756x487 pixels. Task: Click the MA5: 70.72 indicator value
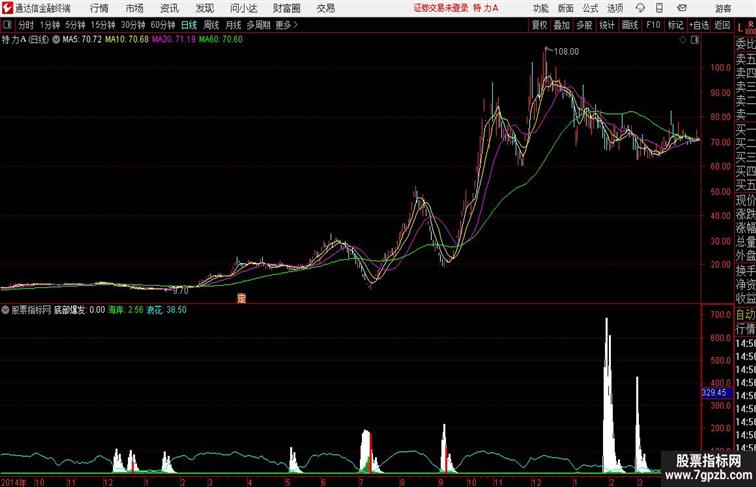[82, 40]
